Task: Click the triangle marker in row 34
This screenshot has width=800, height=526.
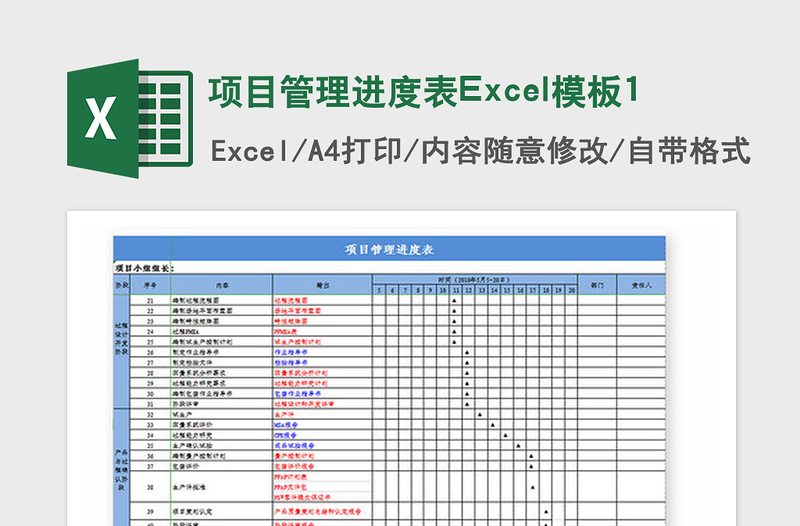Action: pyautogui.click(x=505, y=435)
